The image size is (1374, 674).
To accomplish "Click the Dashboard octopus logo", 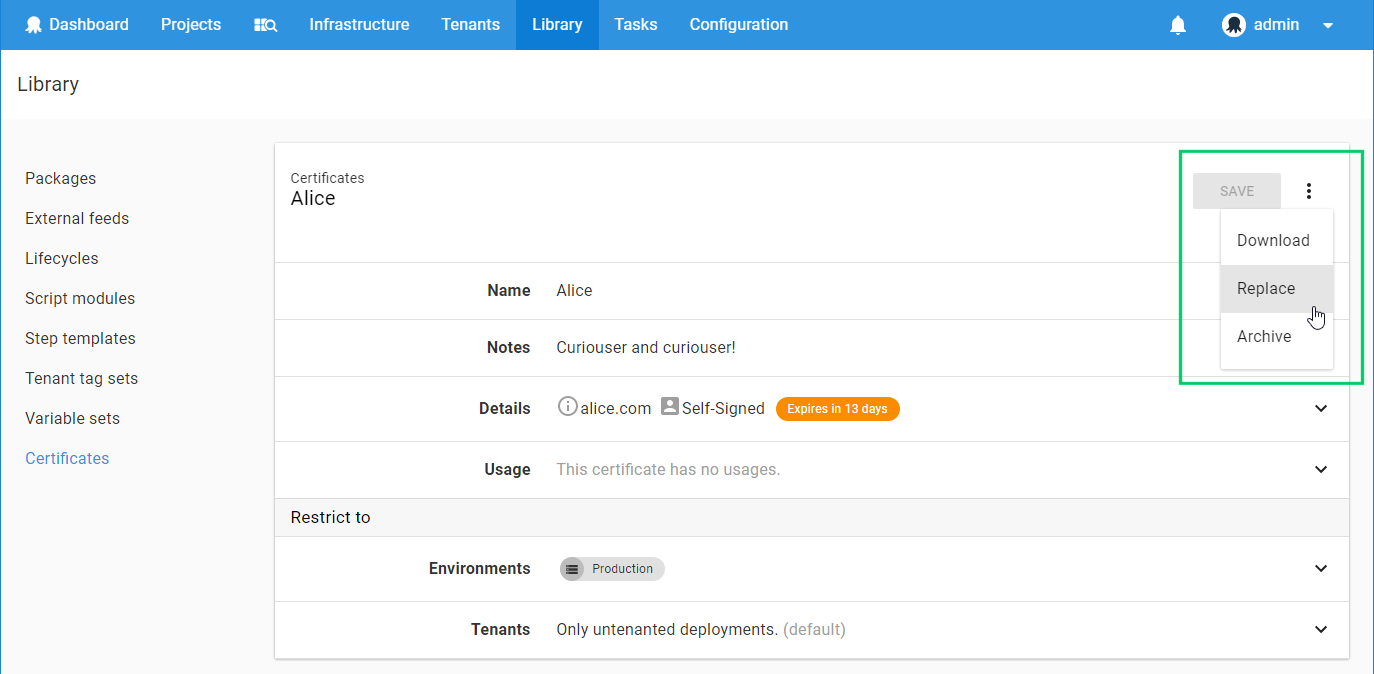I will point(34,25).
